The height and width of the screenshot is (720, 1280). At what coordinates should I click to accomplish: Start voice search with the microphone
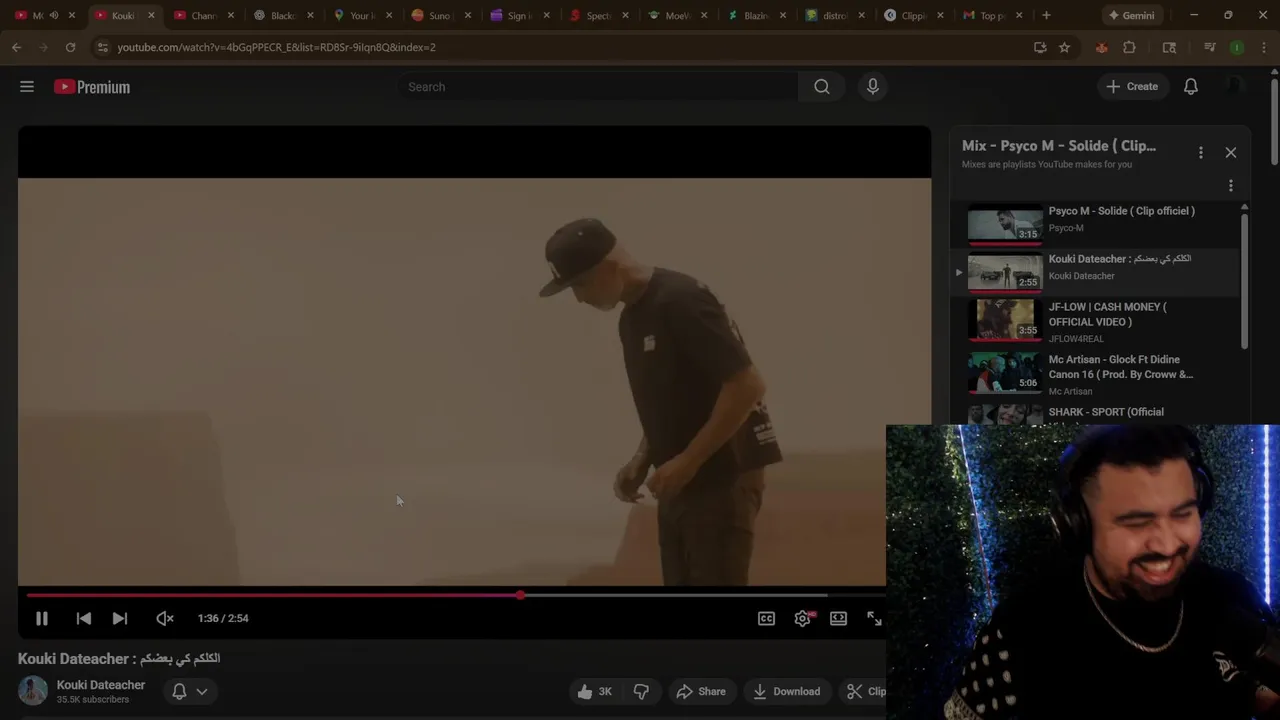(873, 87)
